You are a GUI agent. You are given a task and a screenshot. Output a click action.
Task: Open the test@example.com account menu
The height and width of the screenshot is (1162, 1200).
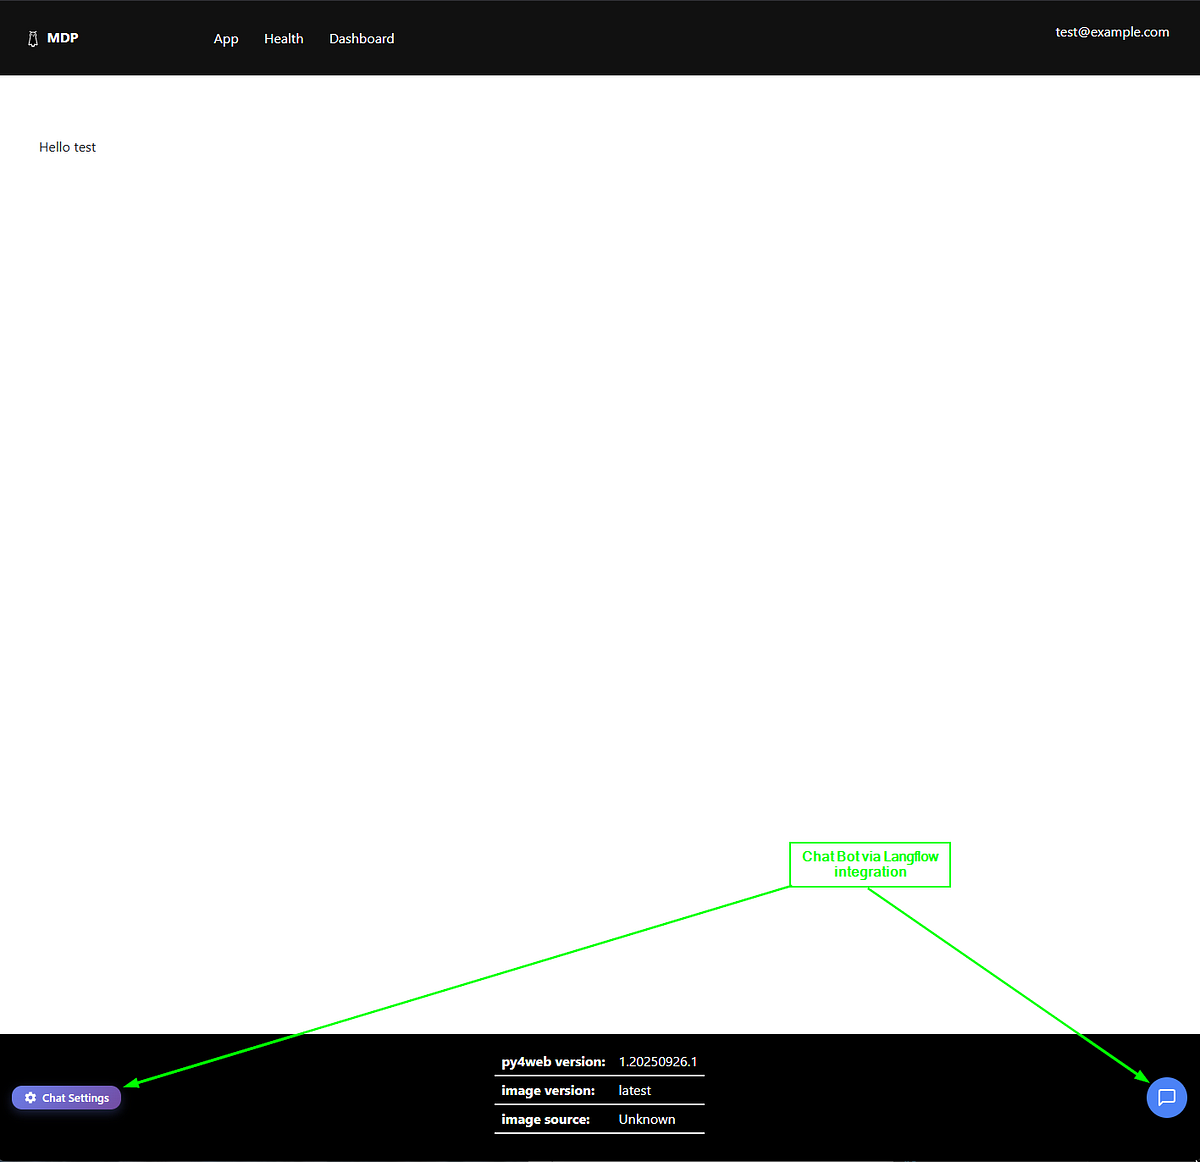click(x=1112, y=32)
